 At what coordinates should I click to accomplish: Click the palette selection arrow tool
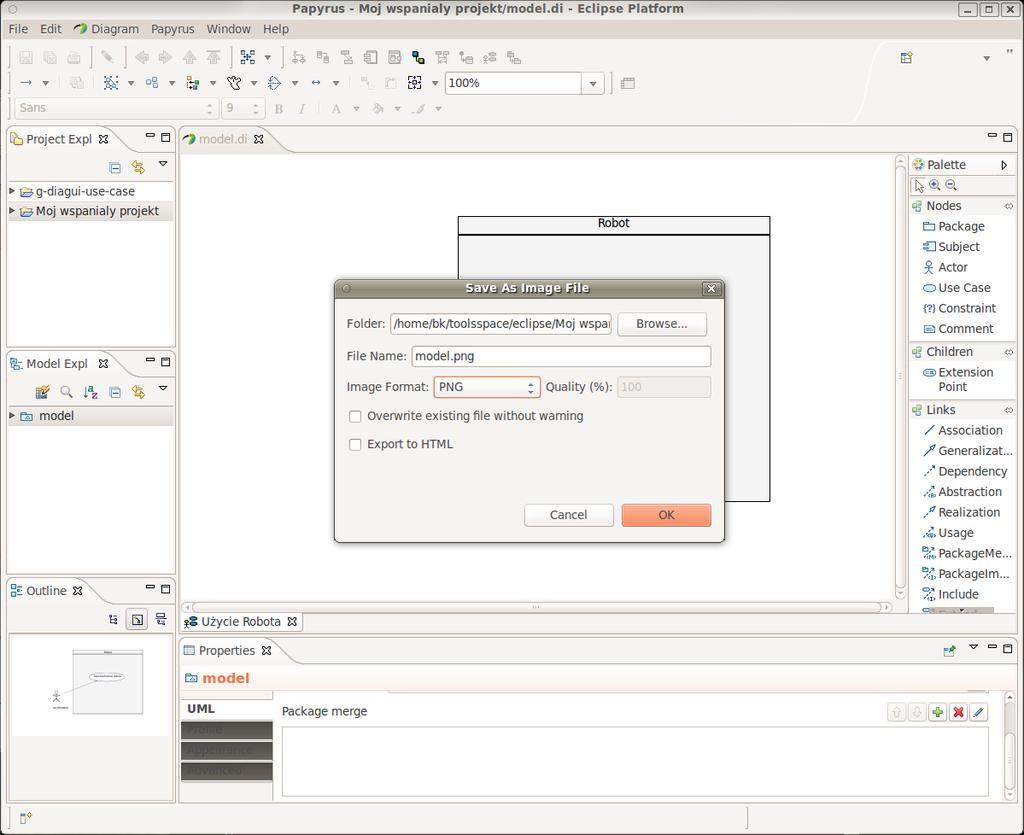tap(919, 185)
